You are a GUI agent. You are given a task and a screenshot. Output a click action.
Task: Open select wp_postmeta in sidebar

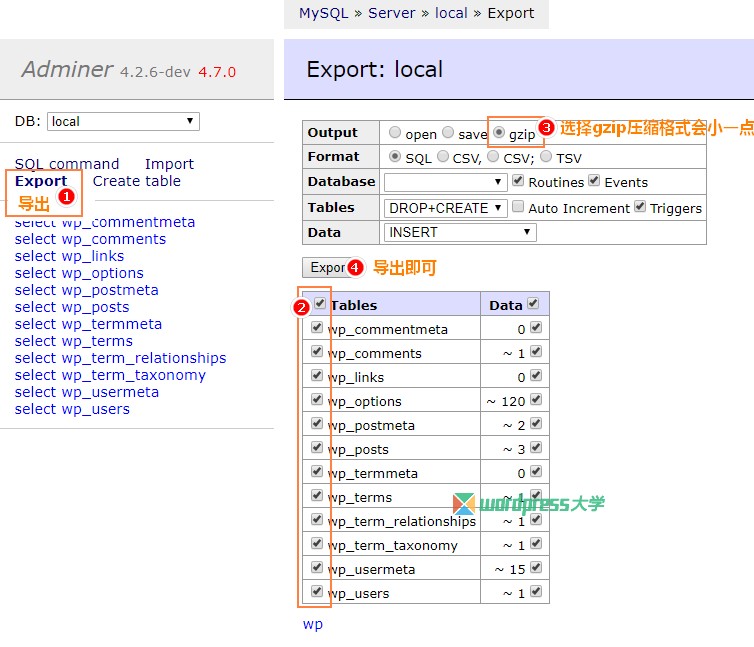110,290
